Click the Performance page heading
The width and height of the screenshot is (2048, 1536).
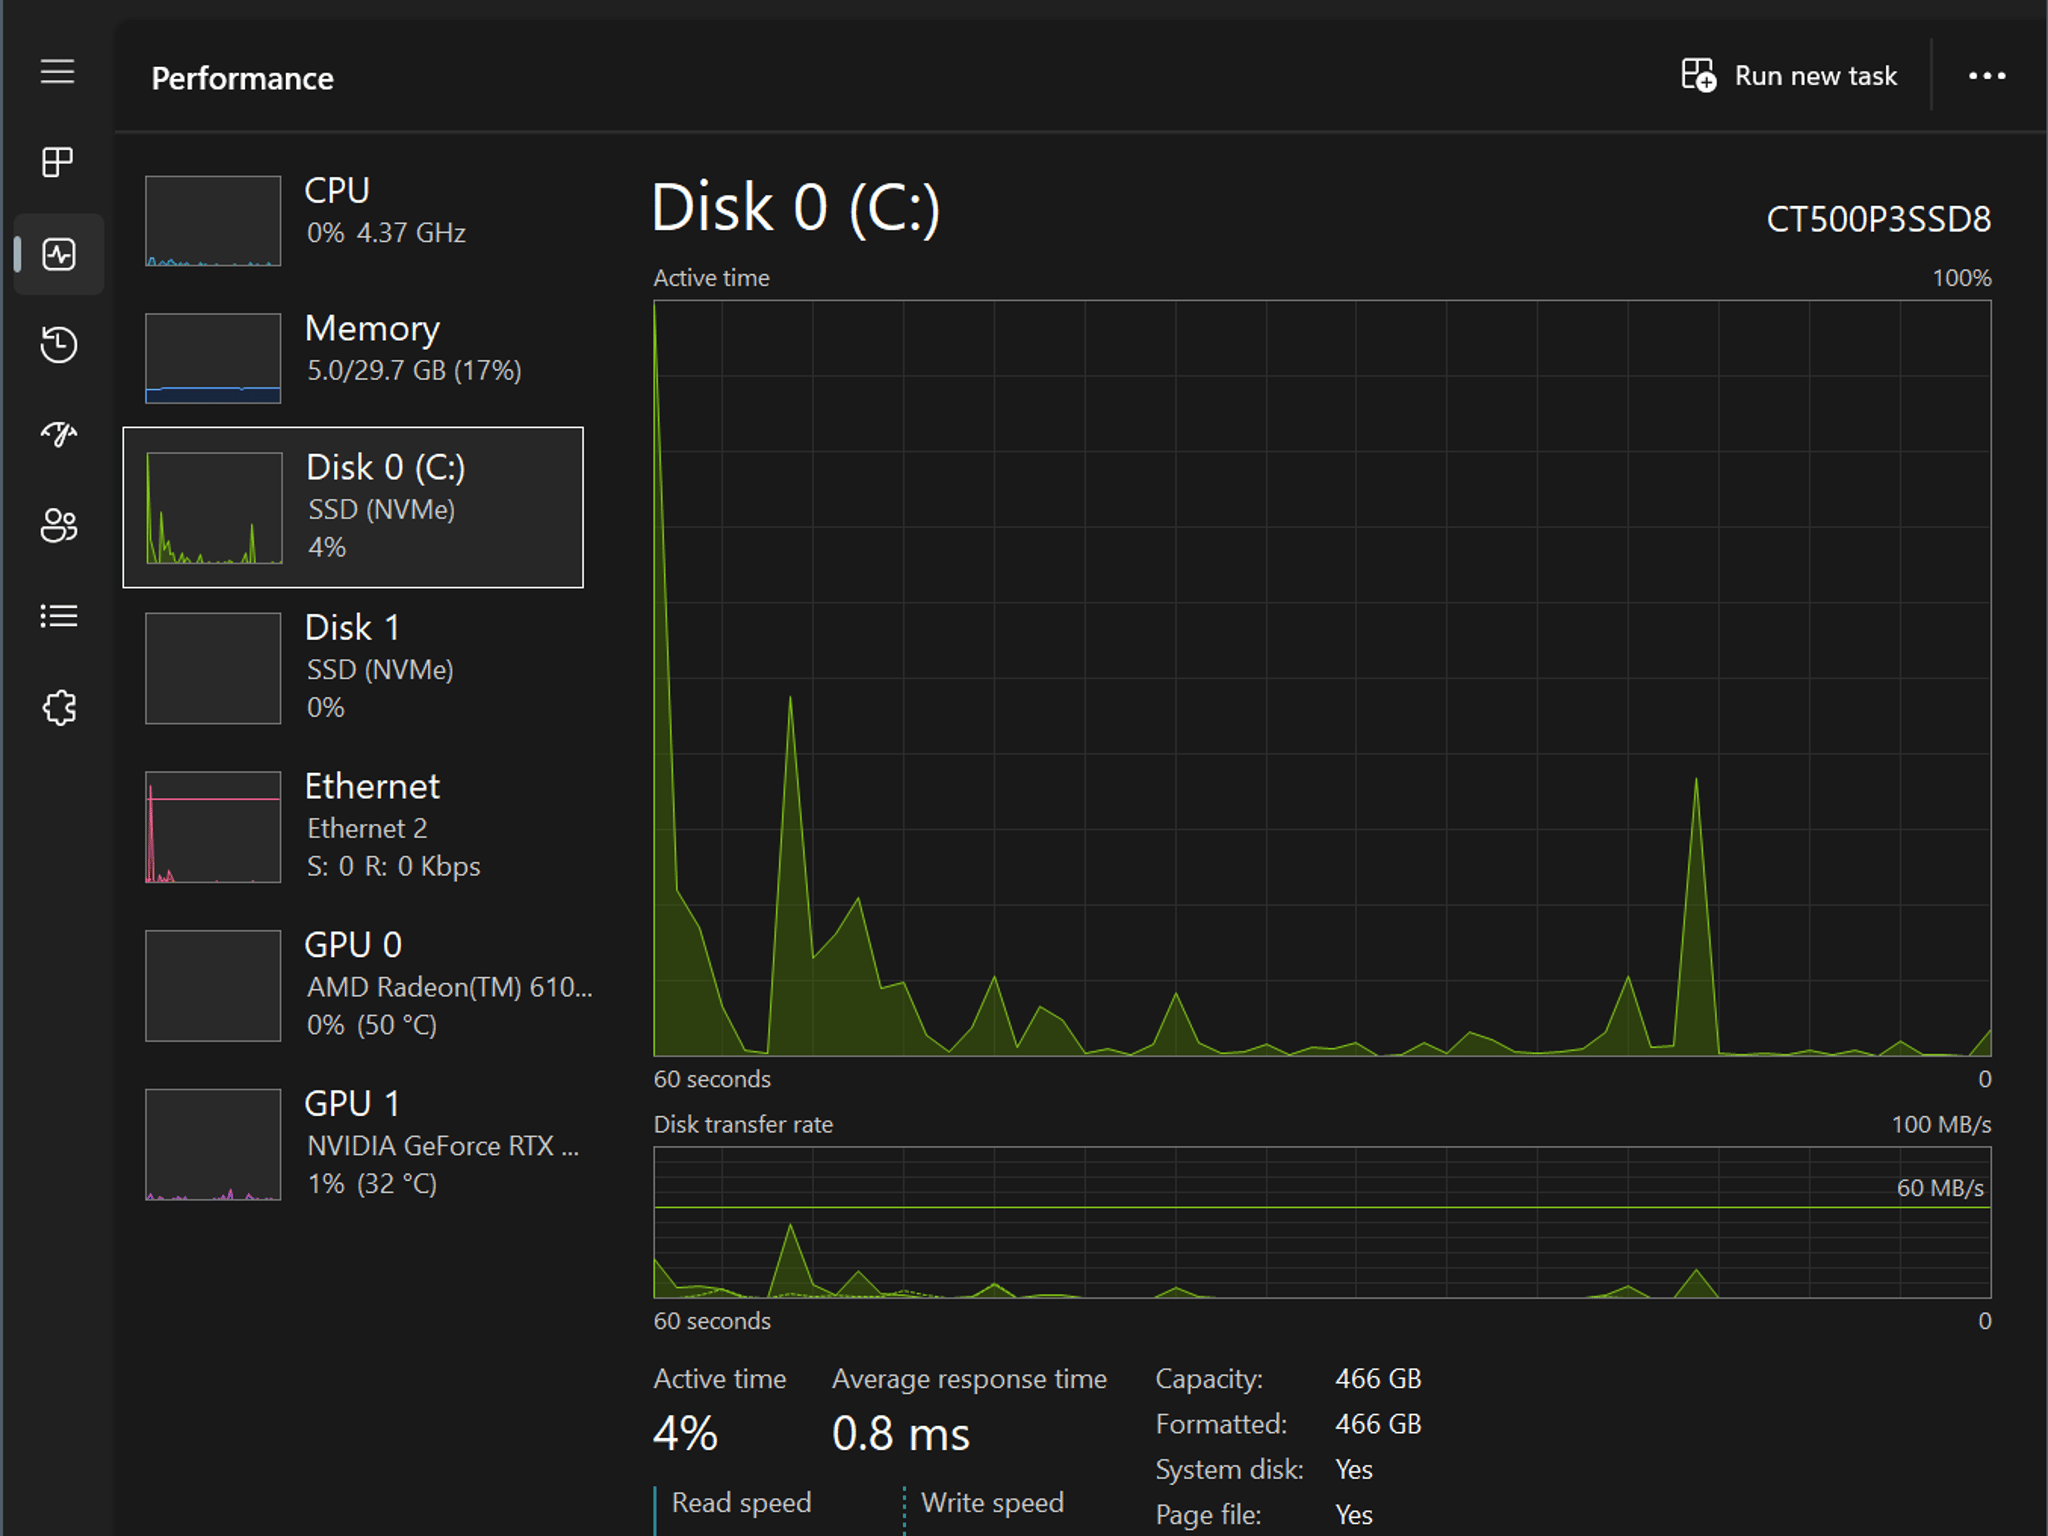(x=242, y=78)
